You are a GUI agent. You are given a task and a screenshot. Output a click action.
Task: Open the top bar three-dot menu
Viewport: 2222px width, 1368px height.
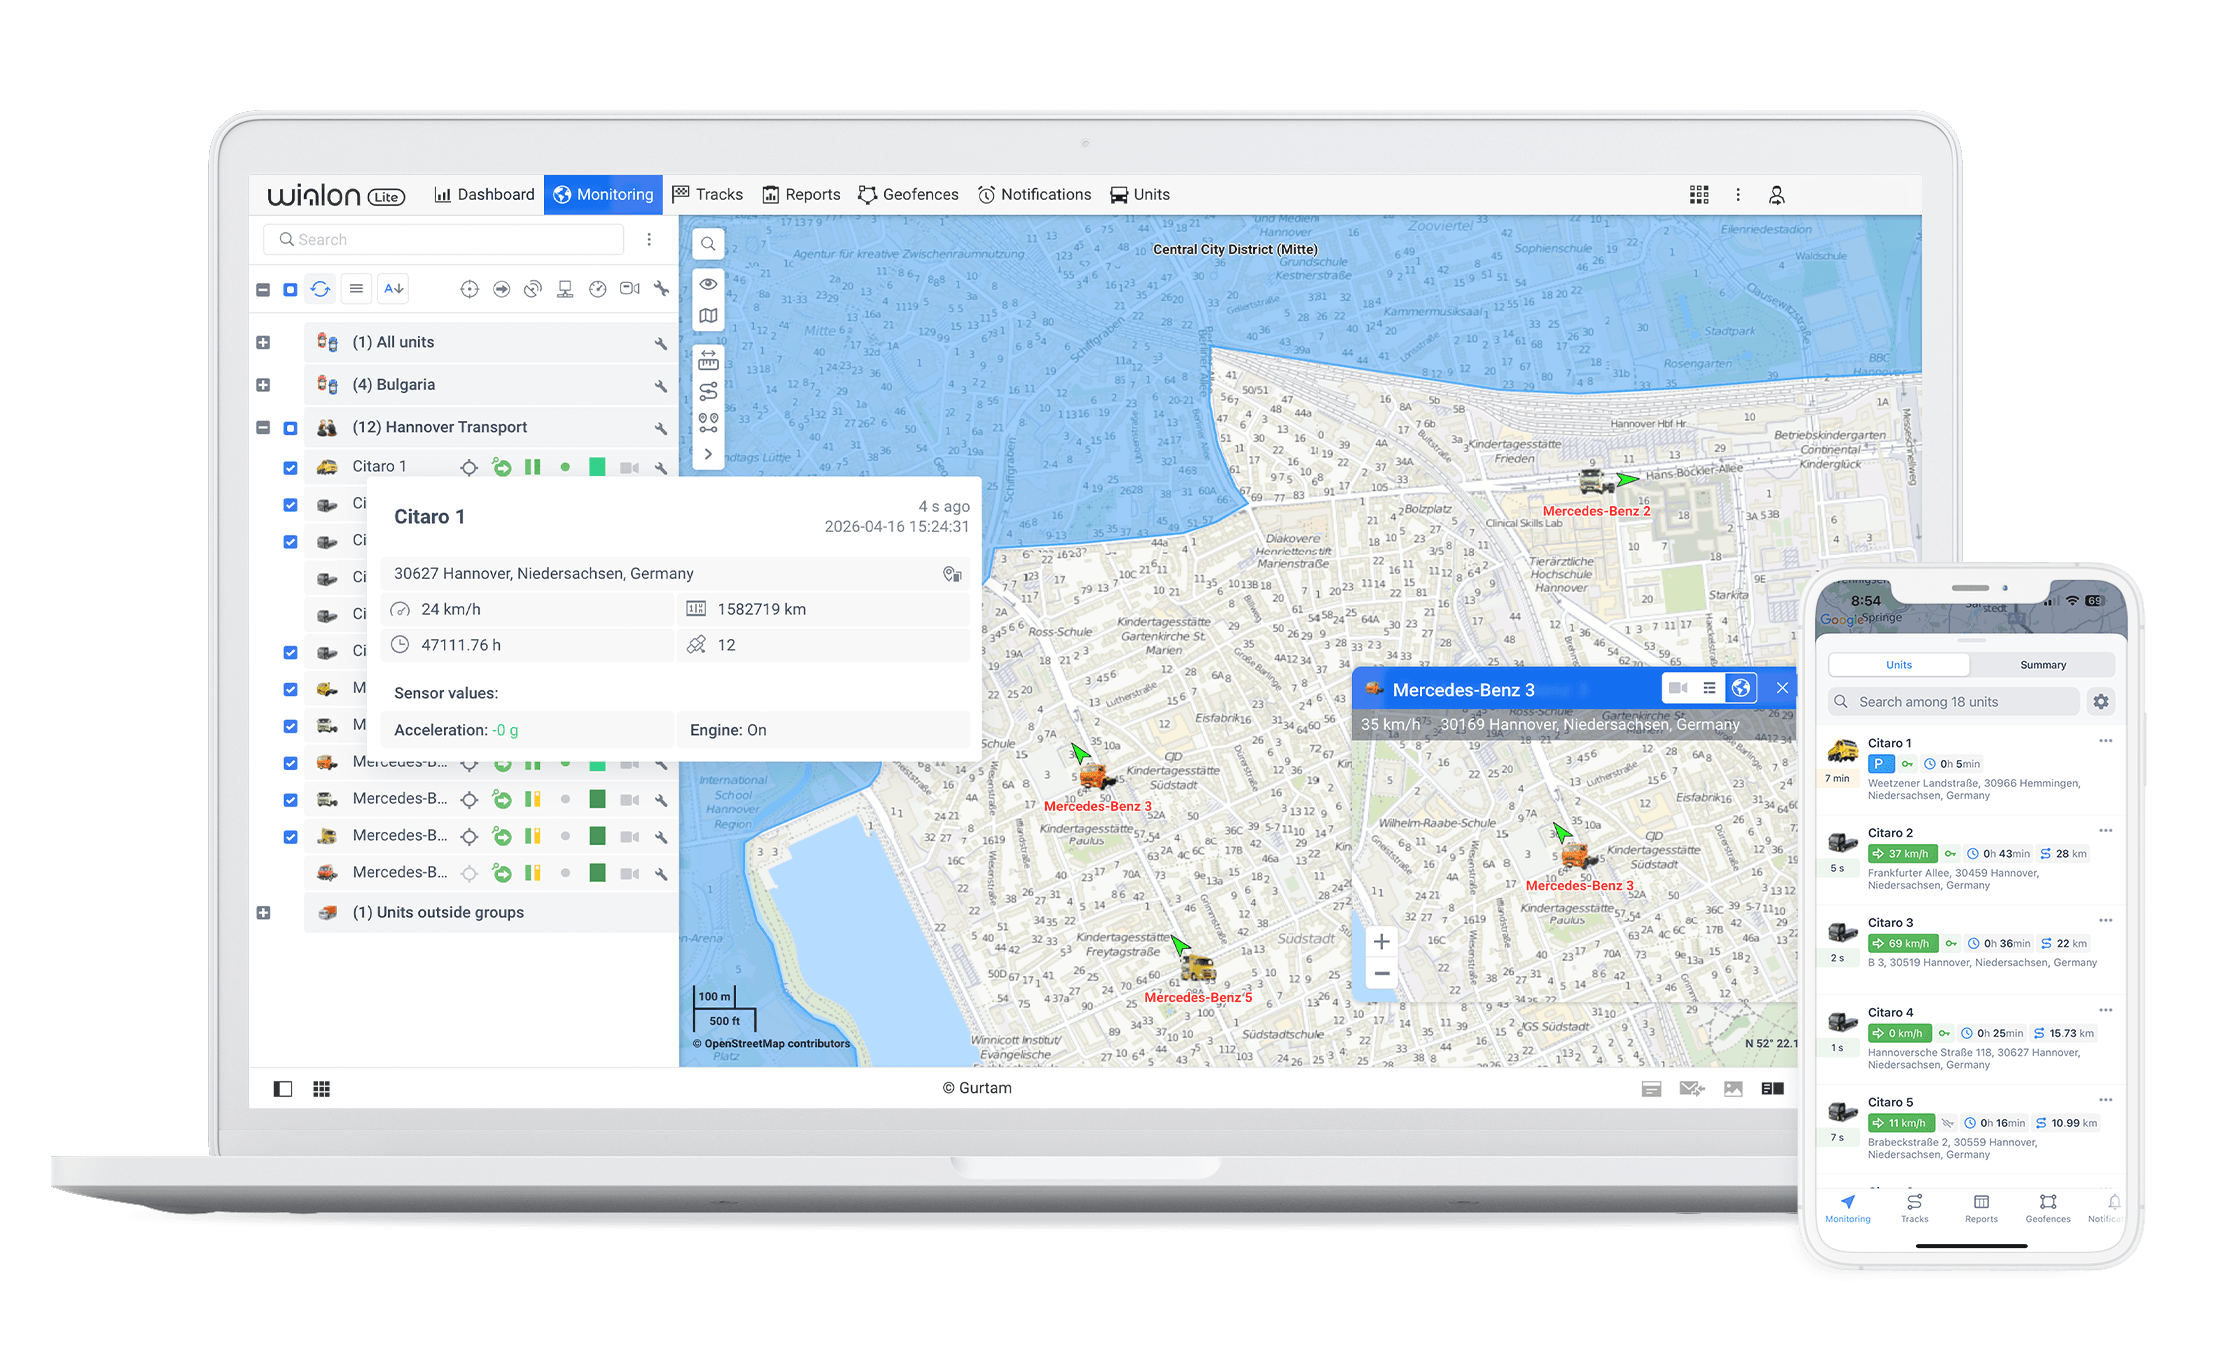pyautogui.click(x=1738, y=195)
